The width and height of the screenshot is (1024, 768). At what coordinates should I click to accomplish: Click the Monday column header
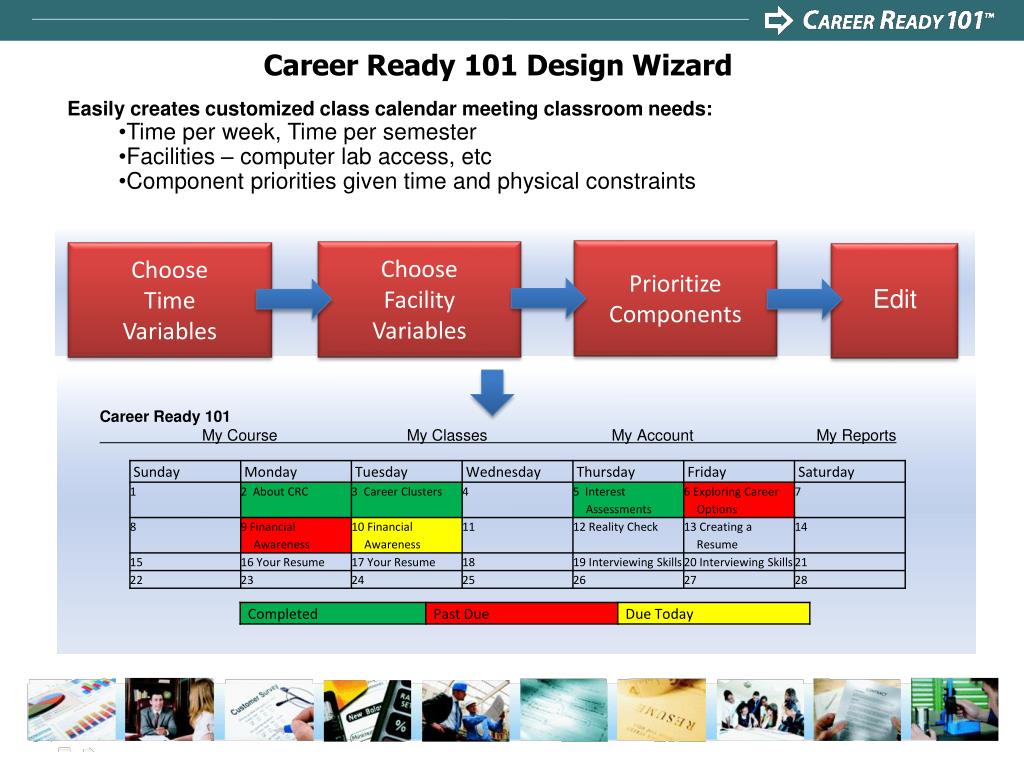(296, 472)
